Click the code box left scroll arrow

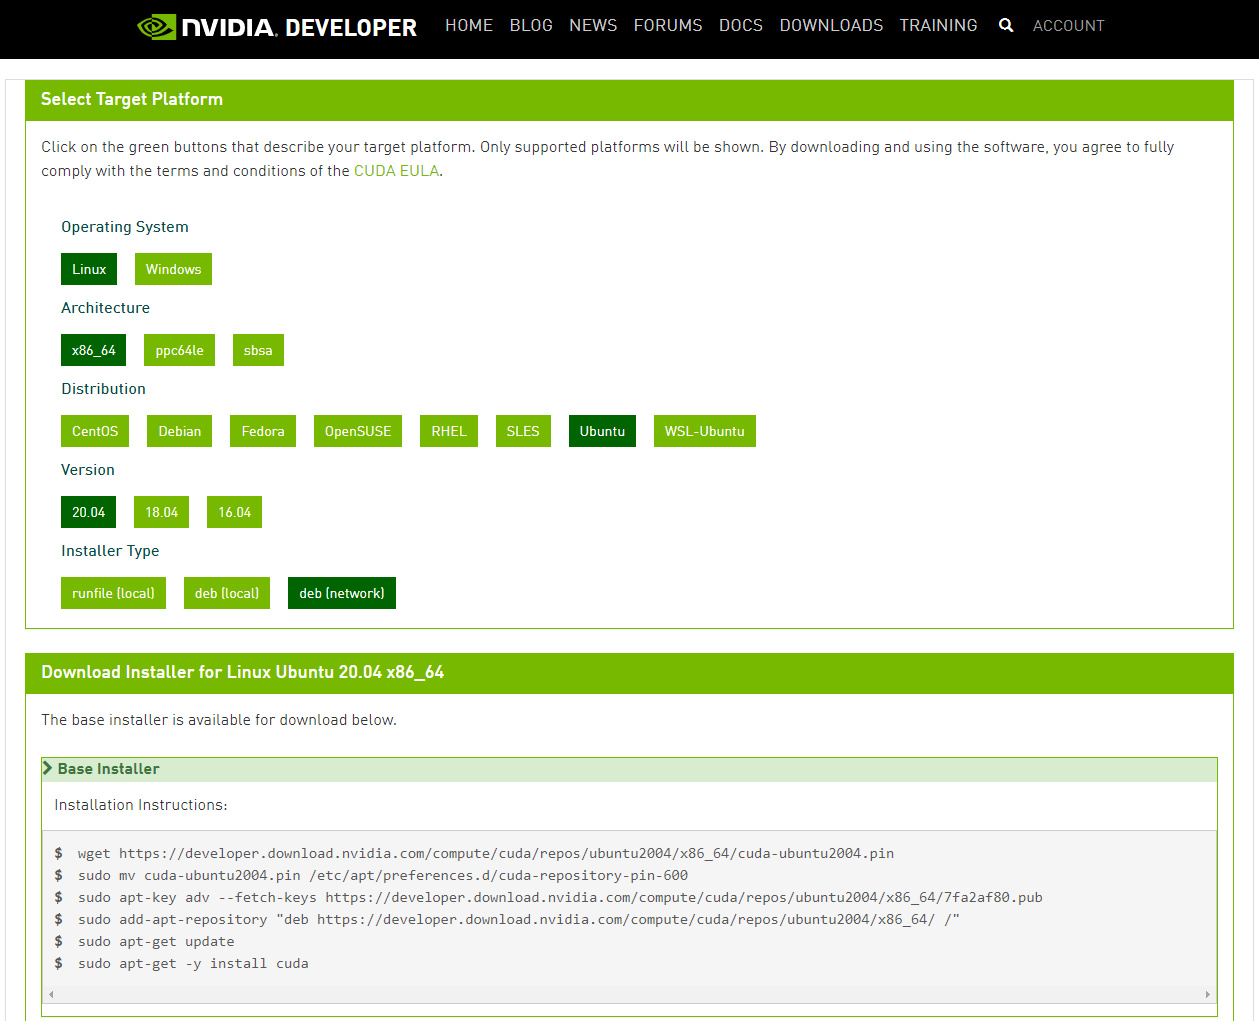coord(52,994)
